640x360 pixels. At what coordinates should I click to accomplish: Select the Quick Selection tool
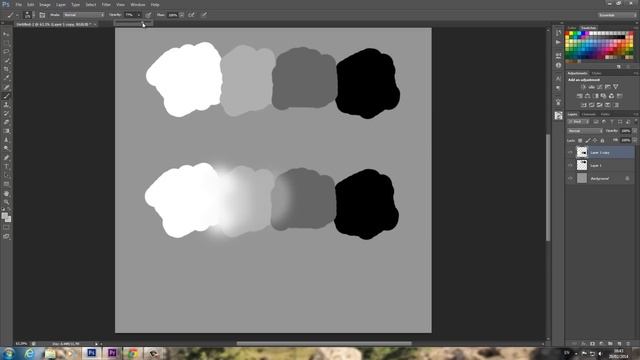tap(6, 61)
